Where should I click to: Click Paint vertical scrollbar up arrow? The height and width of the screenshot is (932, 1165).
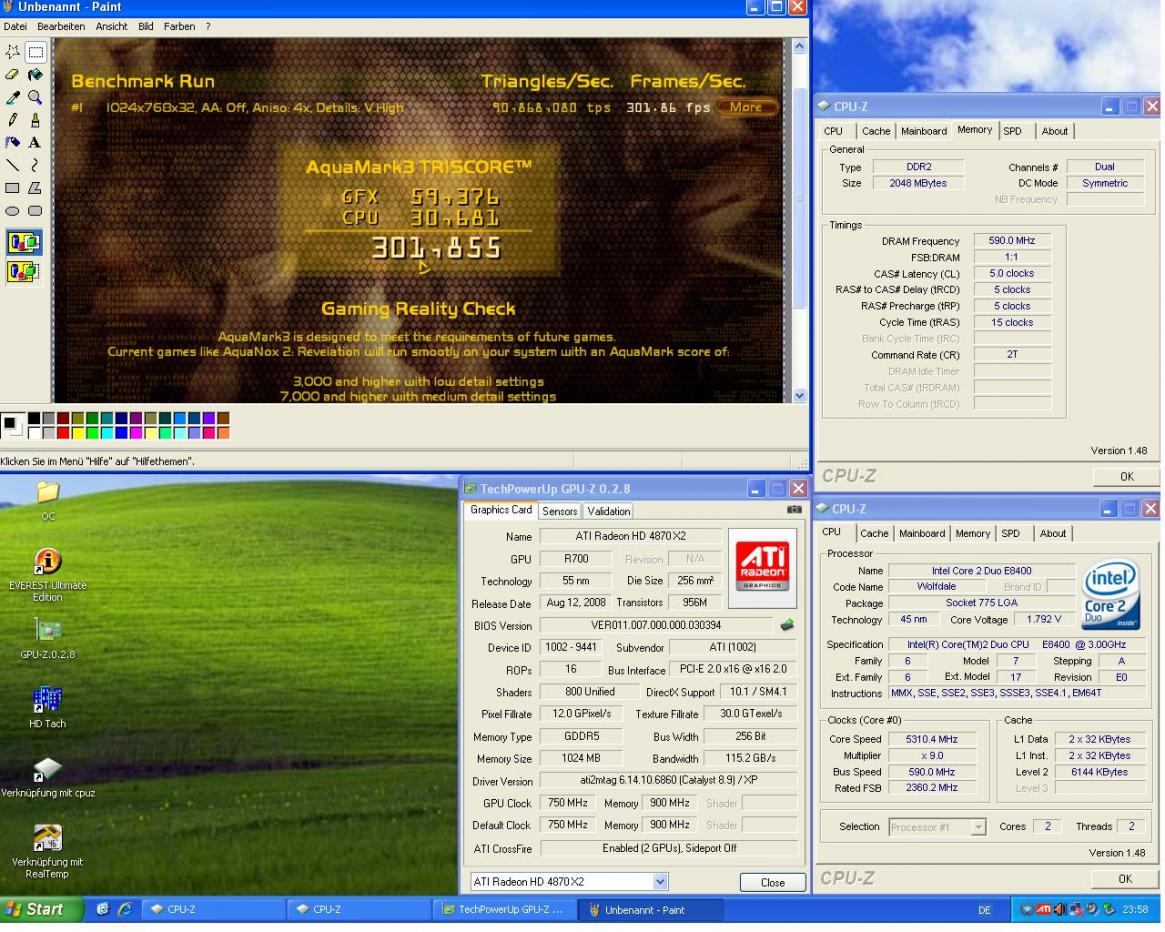click(799, 46)
